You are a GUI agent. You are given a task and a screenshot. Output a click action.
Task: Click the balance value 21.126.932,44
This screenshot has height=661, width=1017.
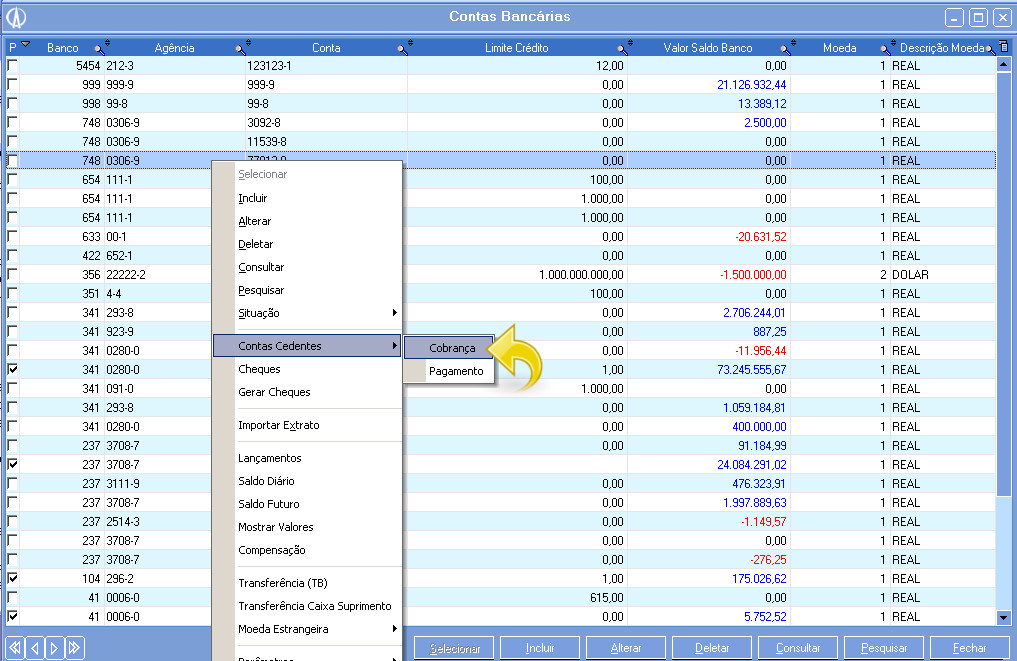pyautogui.click(x=751, y=84)
